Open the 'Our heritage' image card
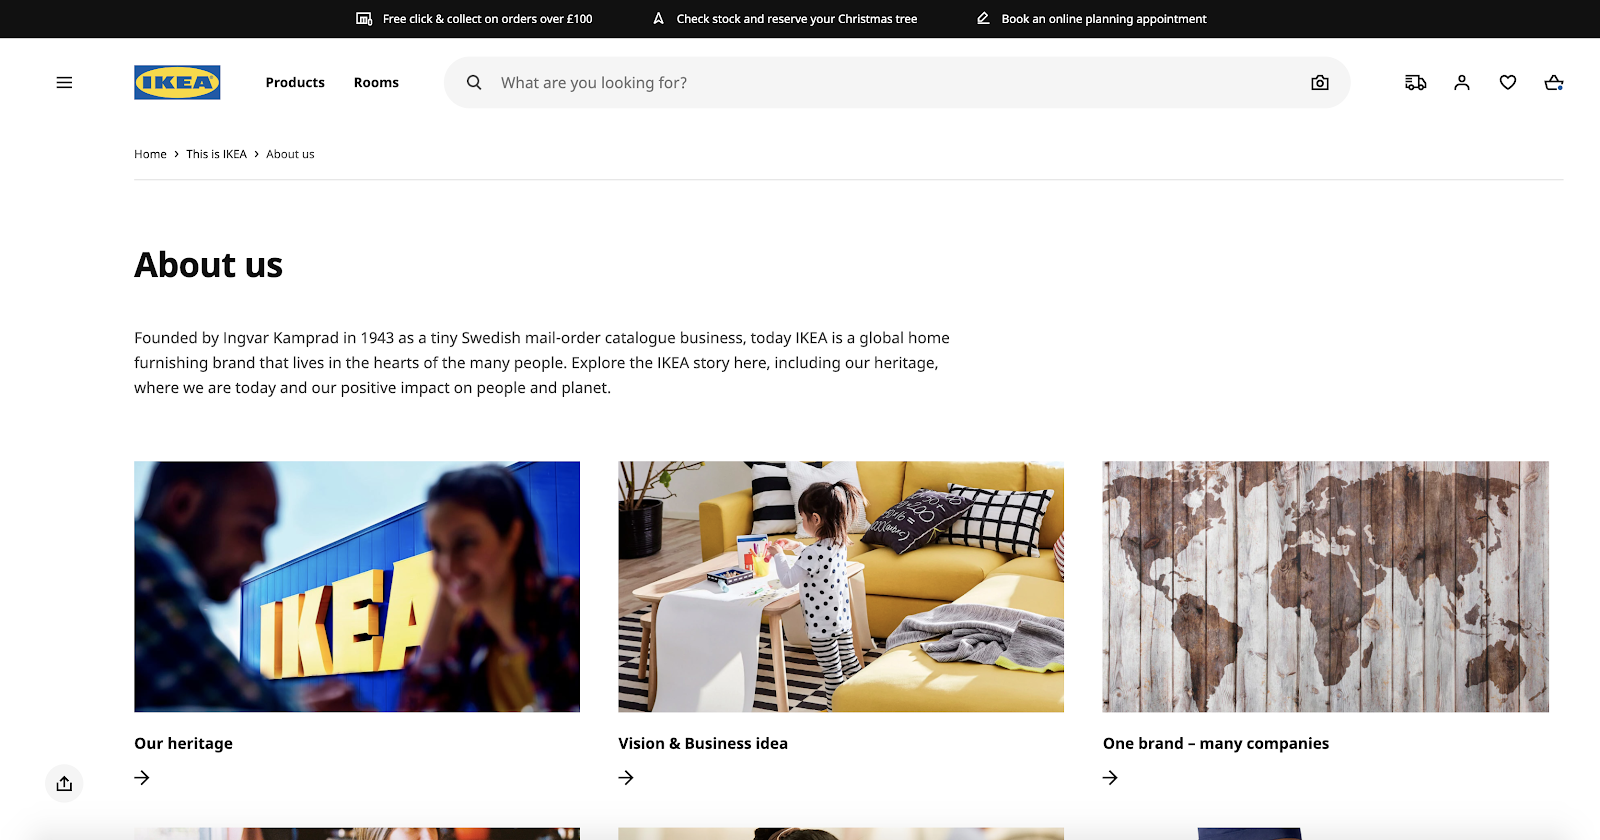This screenshot has height=840, width=1600. (357, 587)
